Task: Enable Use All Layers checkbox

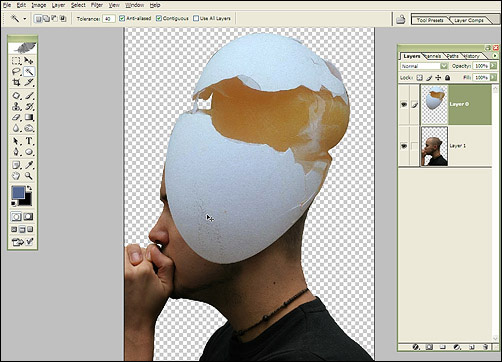Action: click(x=196, y=18)
